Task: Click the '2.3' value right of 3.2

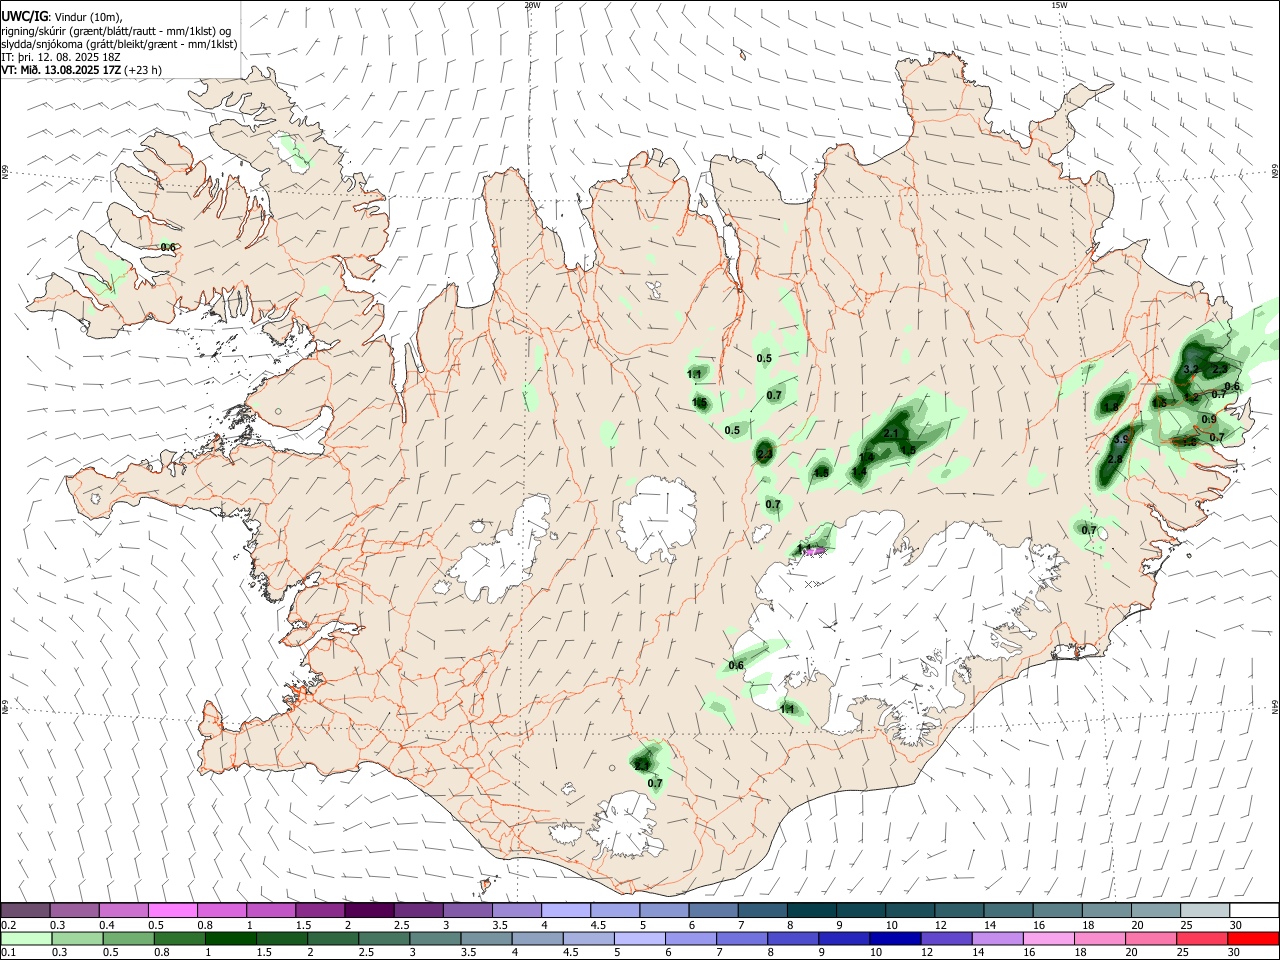Action: (1219, 369)
